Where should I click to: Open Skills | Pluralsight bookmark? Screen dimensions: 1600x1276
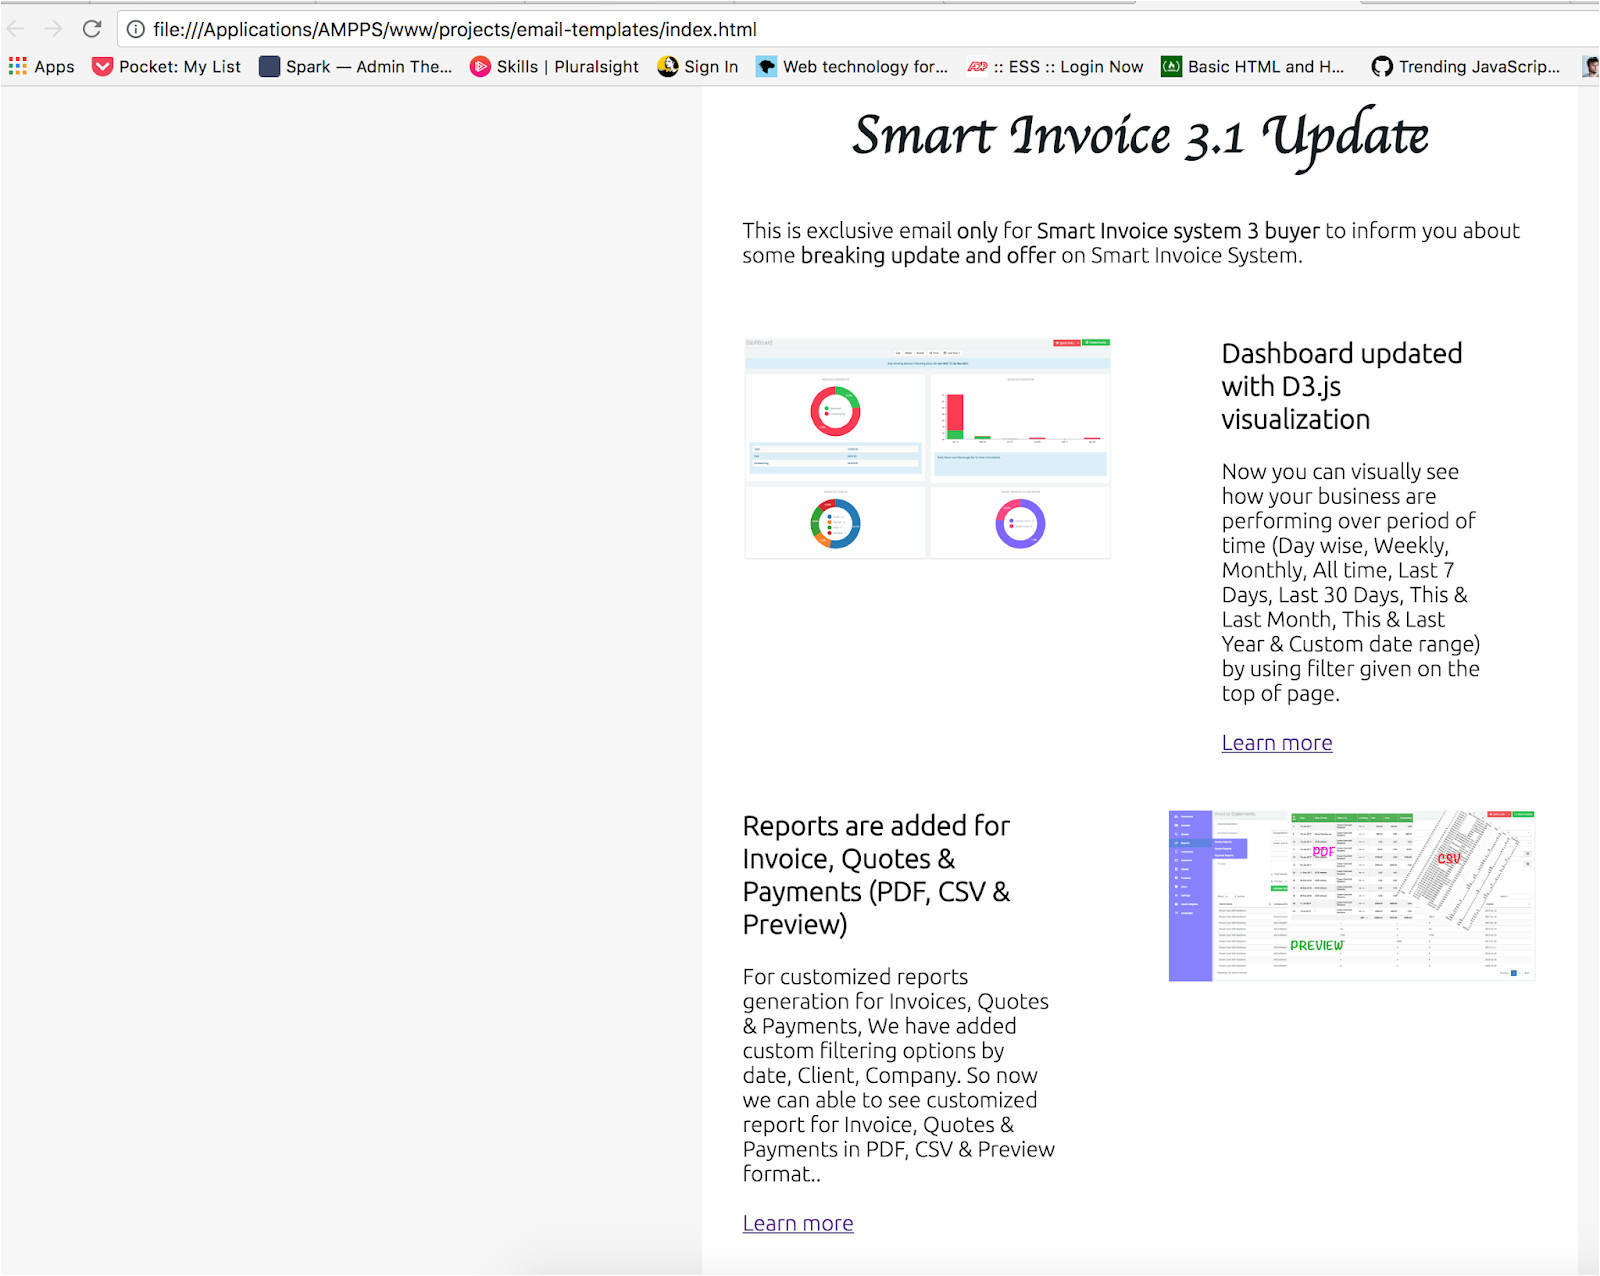tap(555, 67)
